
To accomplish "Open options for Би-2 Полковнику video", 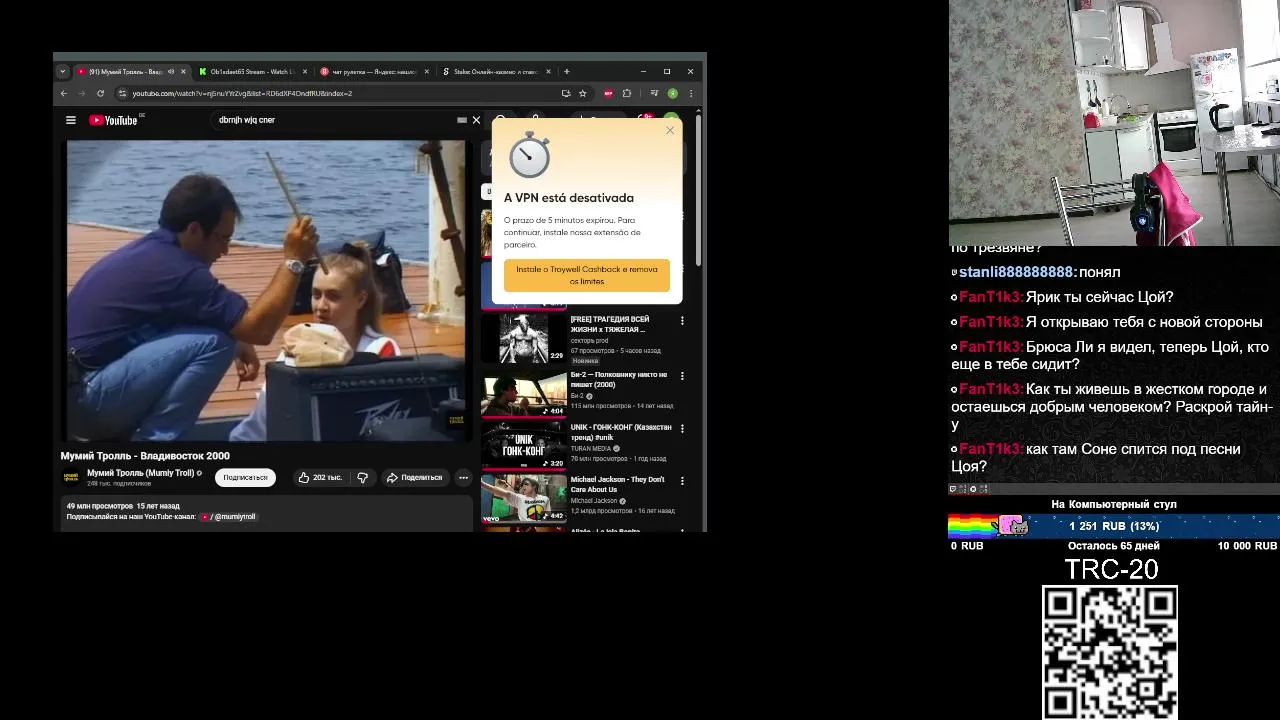I will 682,376.
